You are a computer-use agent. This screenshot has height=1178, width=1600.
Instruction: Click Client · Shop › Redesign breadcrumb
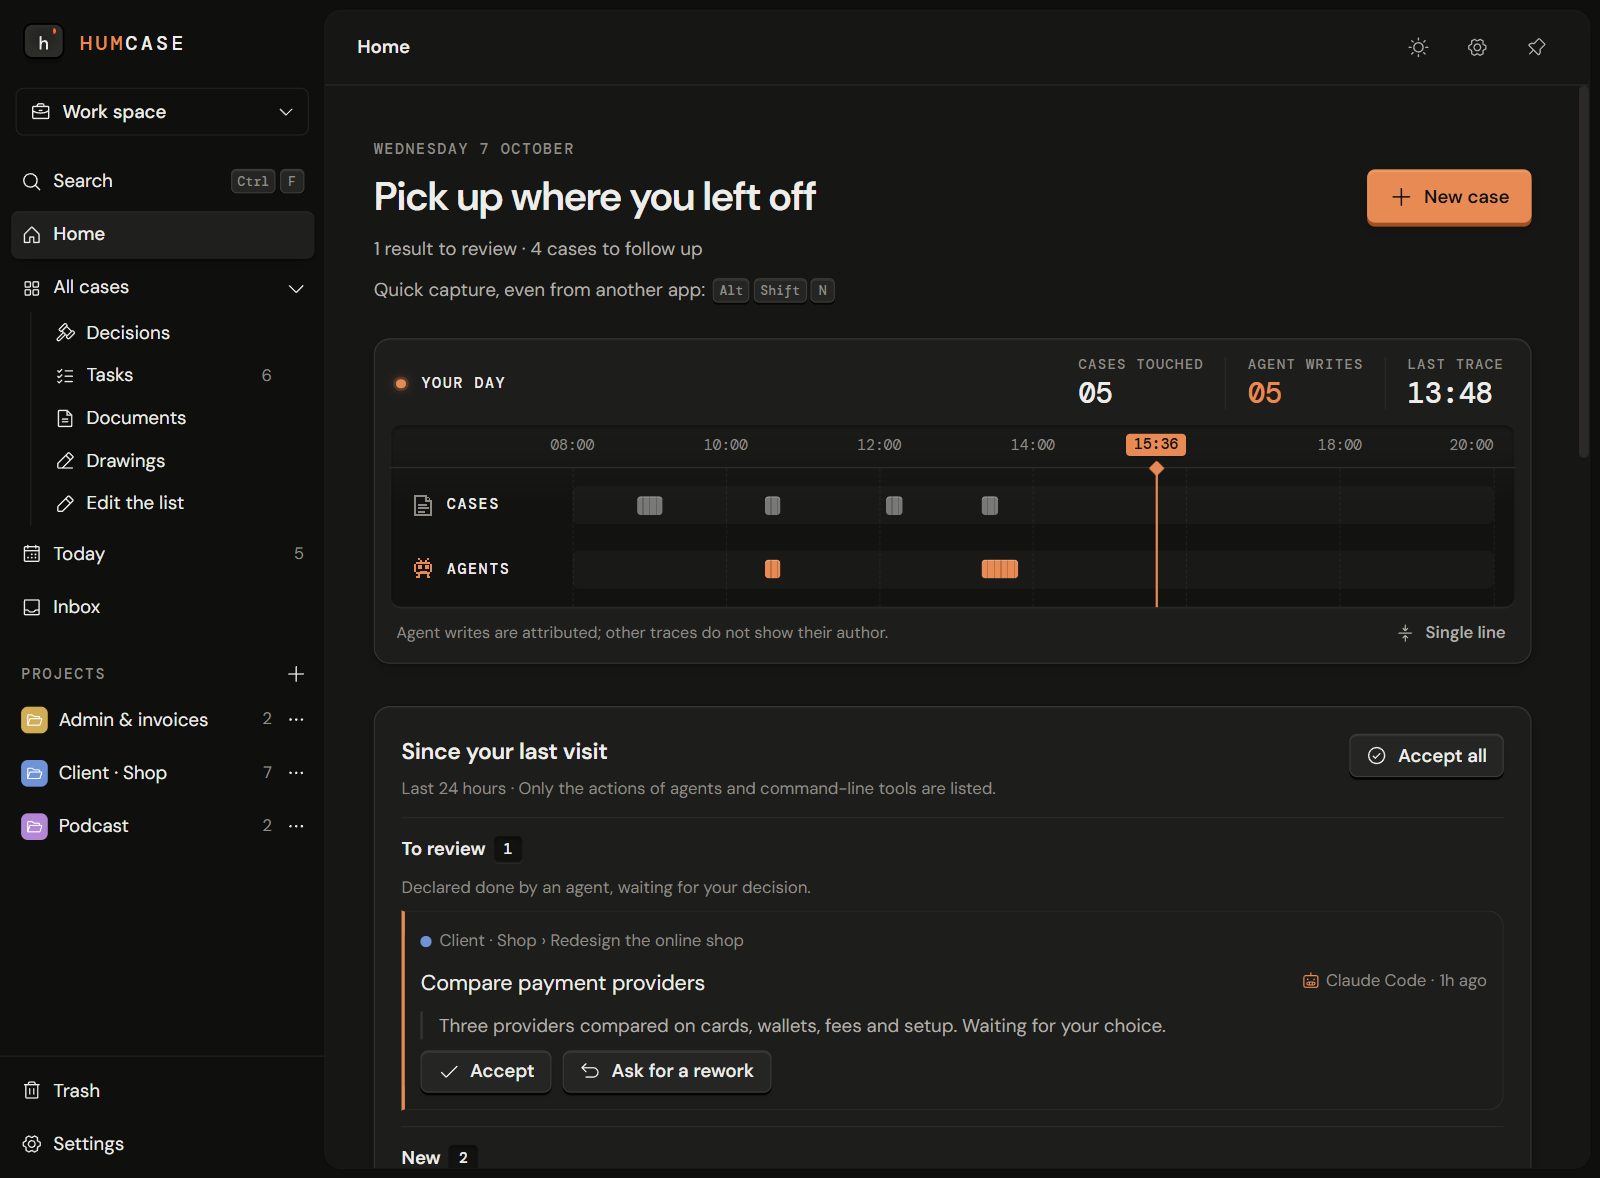592,941
